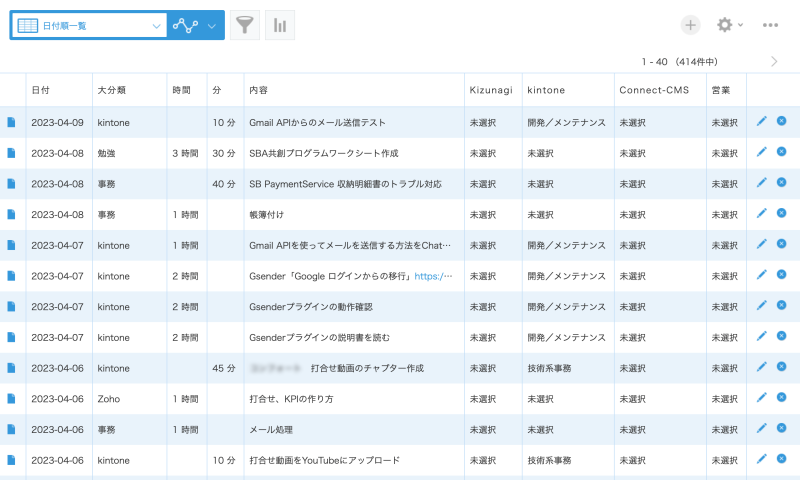Delete the SB PaymentService row
The width and height of the screenshot is (800, 480).
pyautogui.click(x=781, y=182)
